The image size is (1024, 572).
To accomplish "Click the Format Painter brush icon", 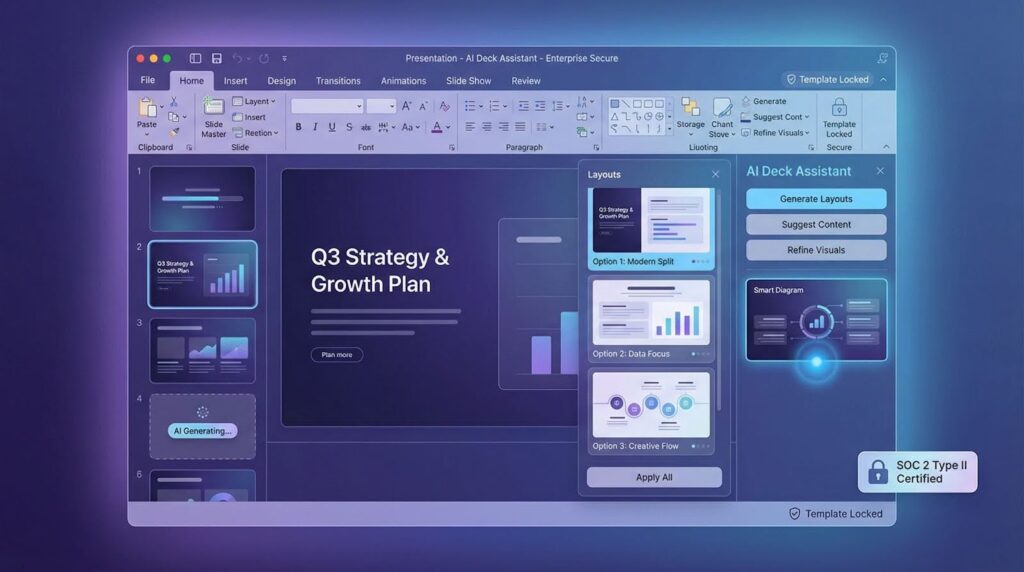I will point(173,132).
